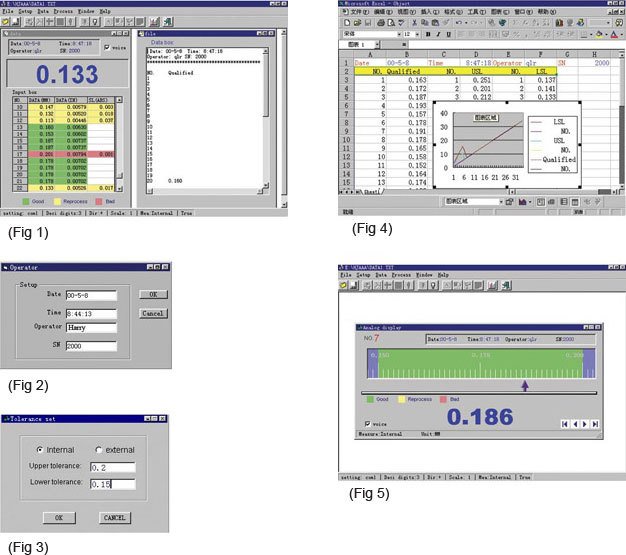Open the Process menu in Fig 1 window
626x555 pixels.
coord(63,11)
